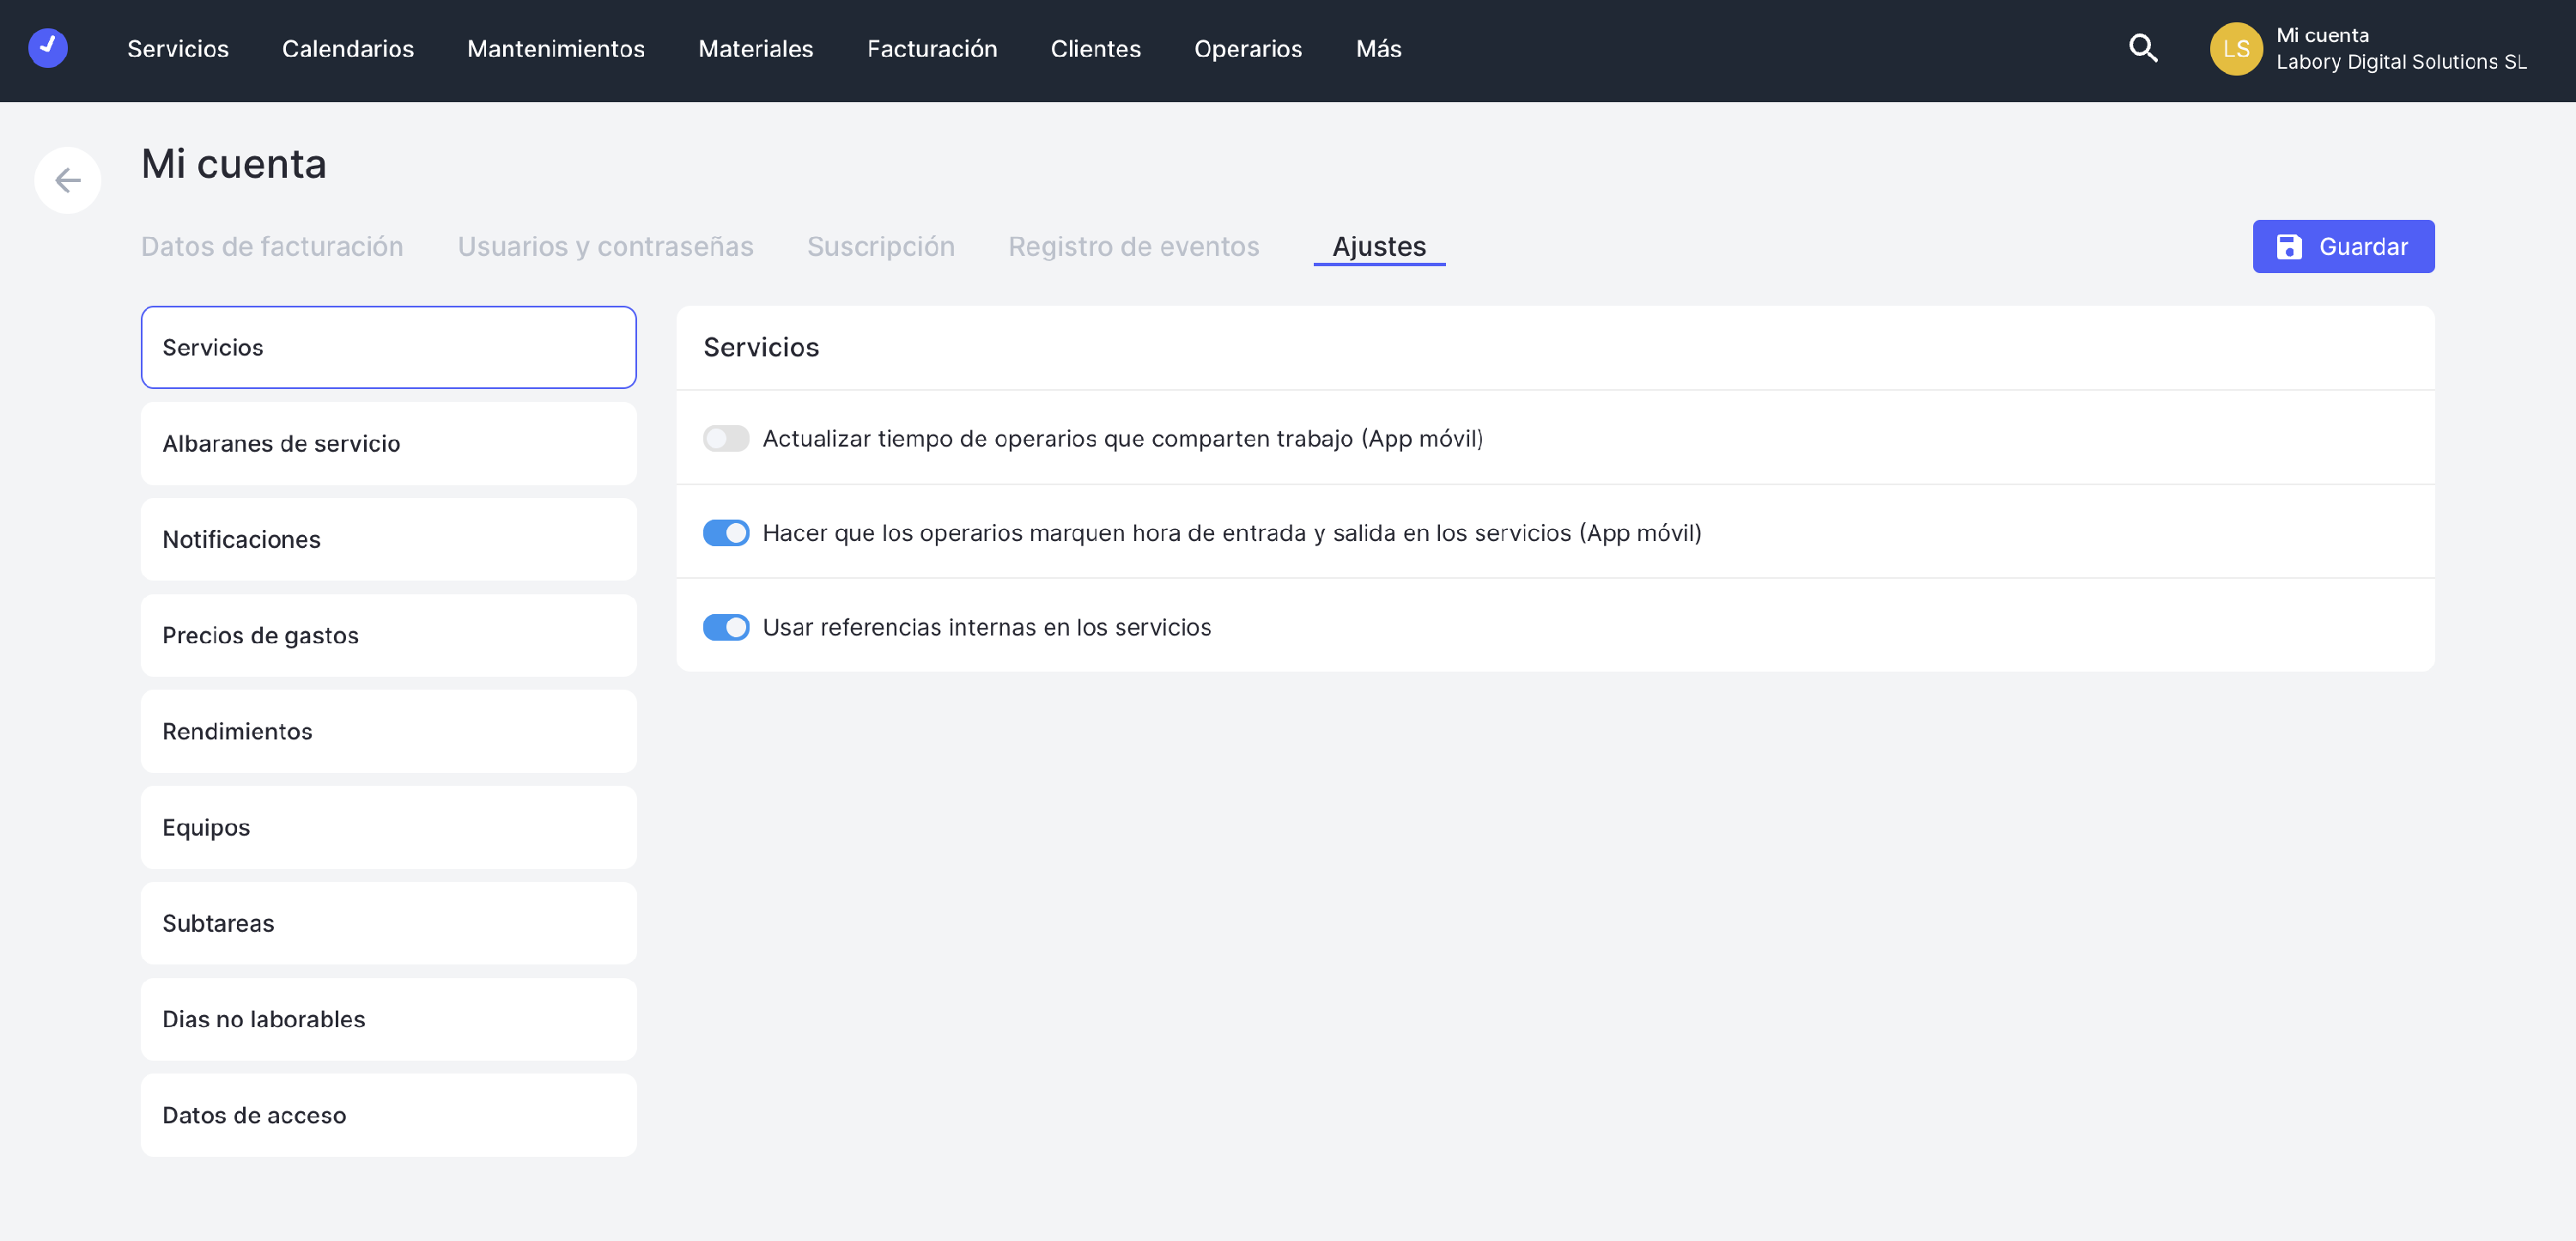The height and width of the screenshot is (1241, 2576).
Task: Go to Calendarios in top navigation
Action: [347, 49]
